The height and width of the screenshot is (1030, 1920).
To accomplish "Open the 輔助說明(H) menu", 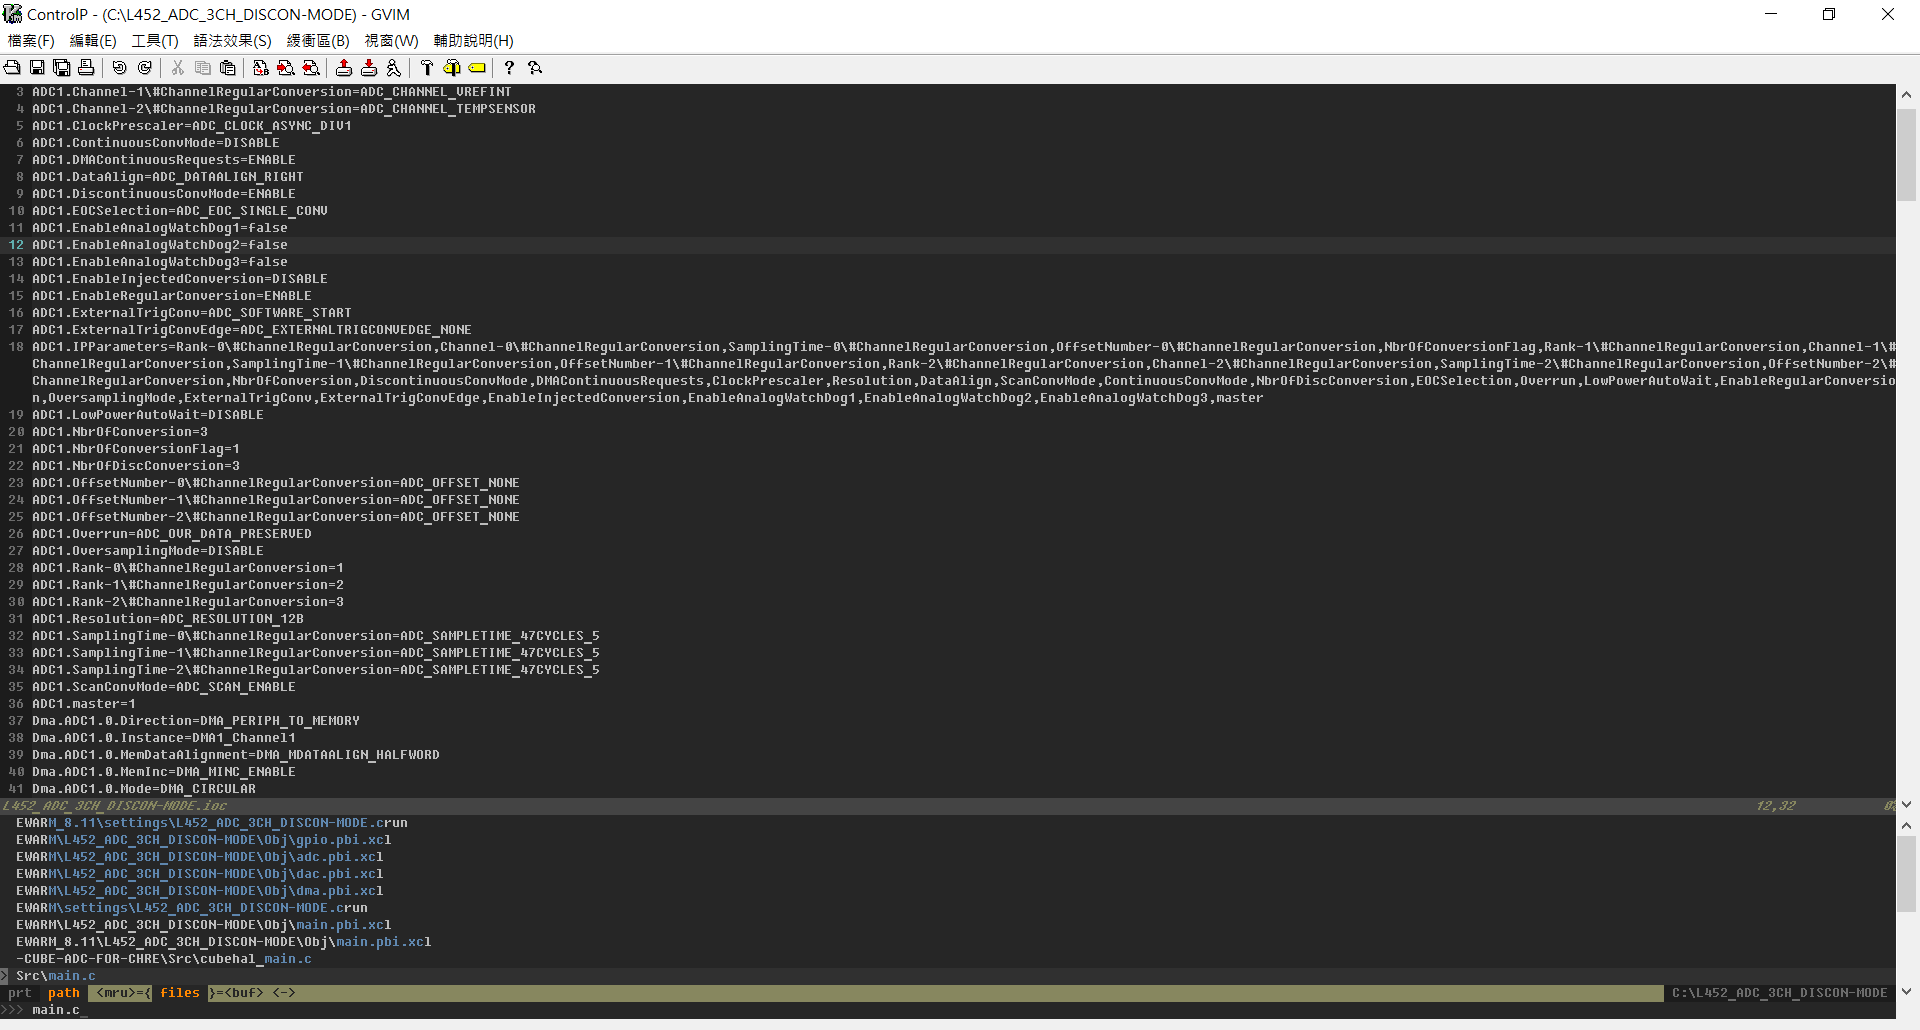I will (473, 41).
